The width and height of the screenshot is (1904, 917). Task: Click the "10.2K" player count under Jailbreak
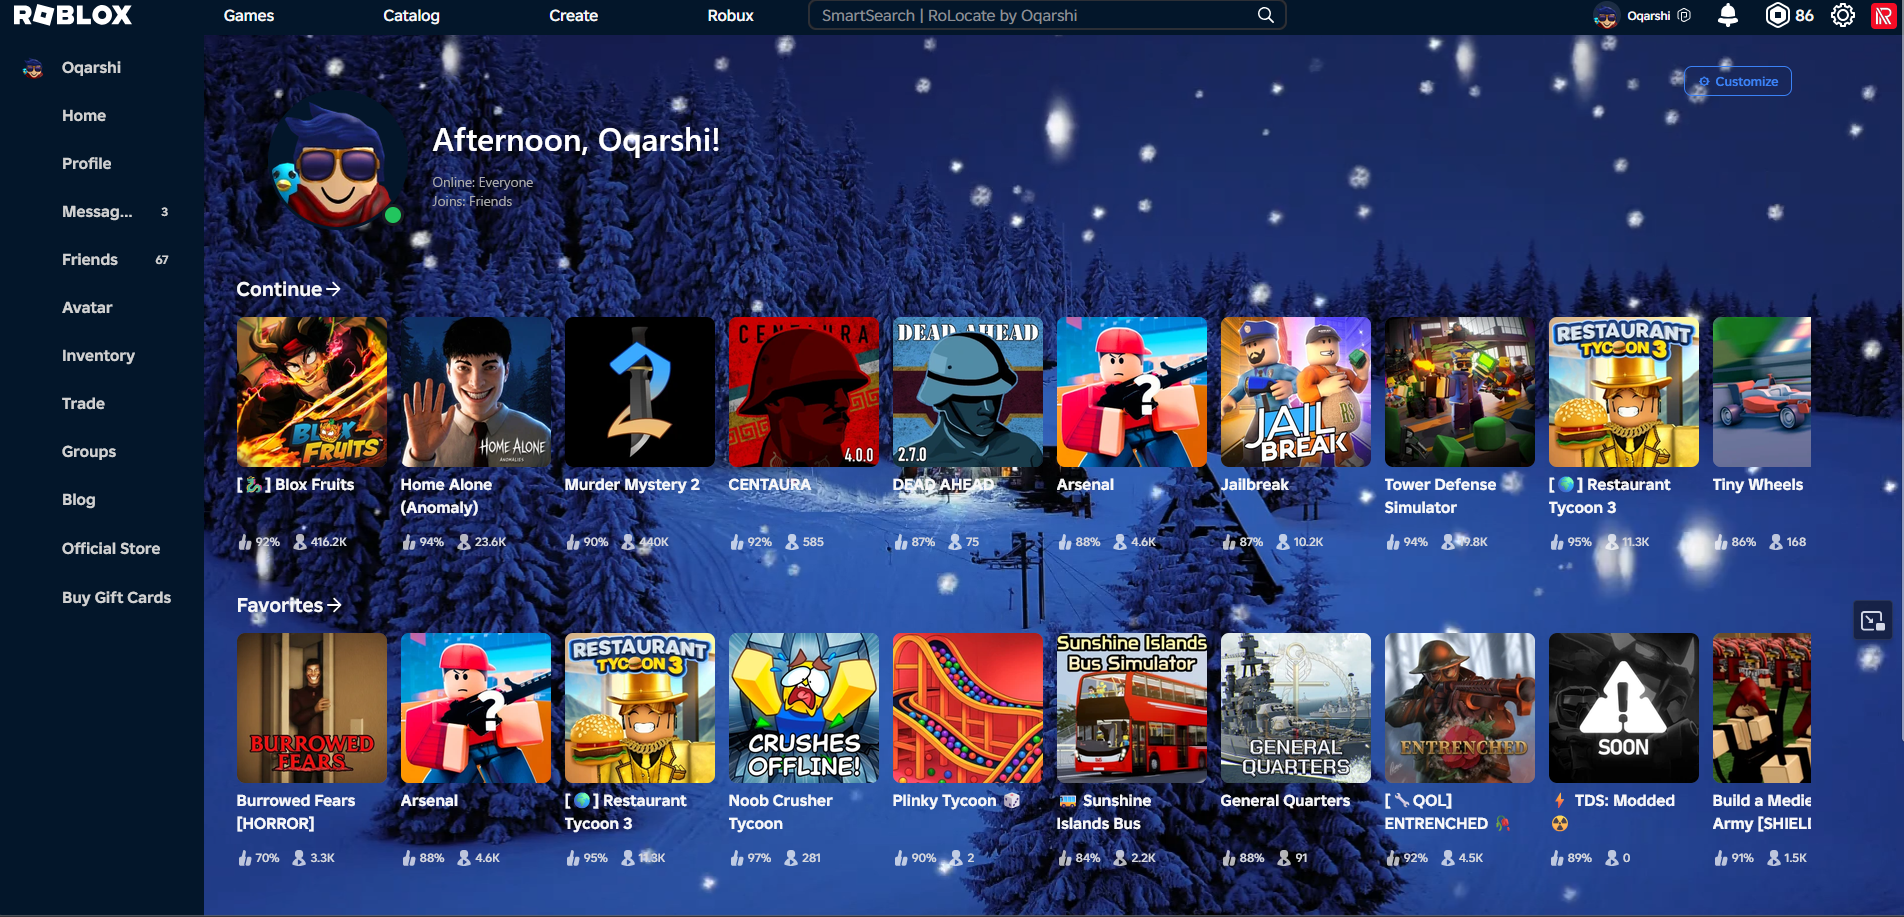click(x=1308, y=542)
